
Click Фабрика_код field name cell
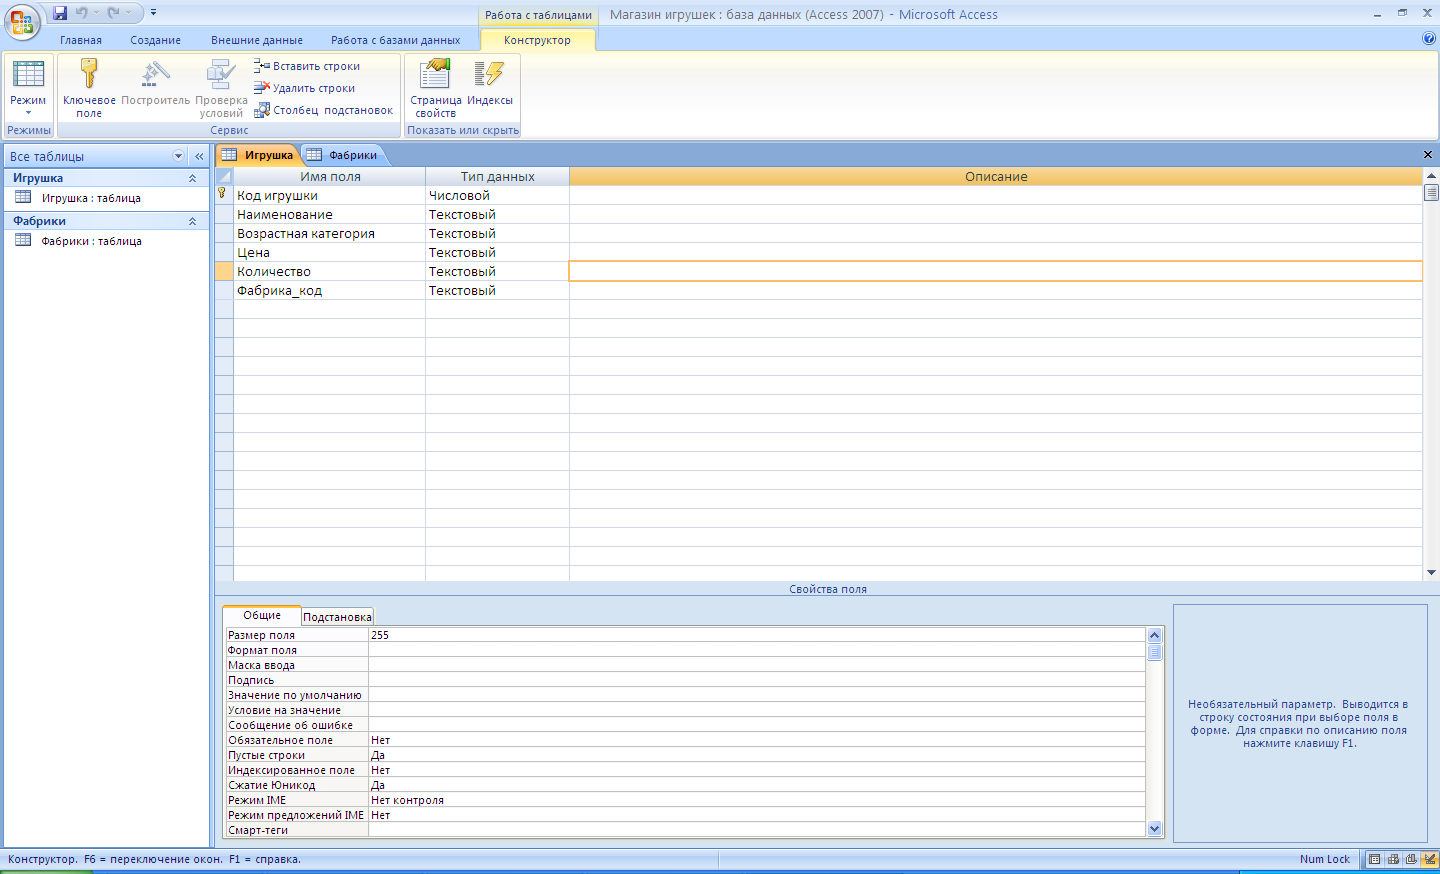(329, 291)
